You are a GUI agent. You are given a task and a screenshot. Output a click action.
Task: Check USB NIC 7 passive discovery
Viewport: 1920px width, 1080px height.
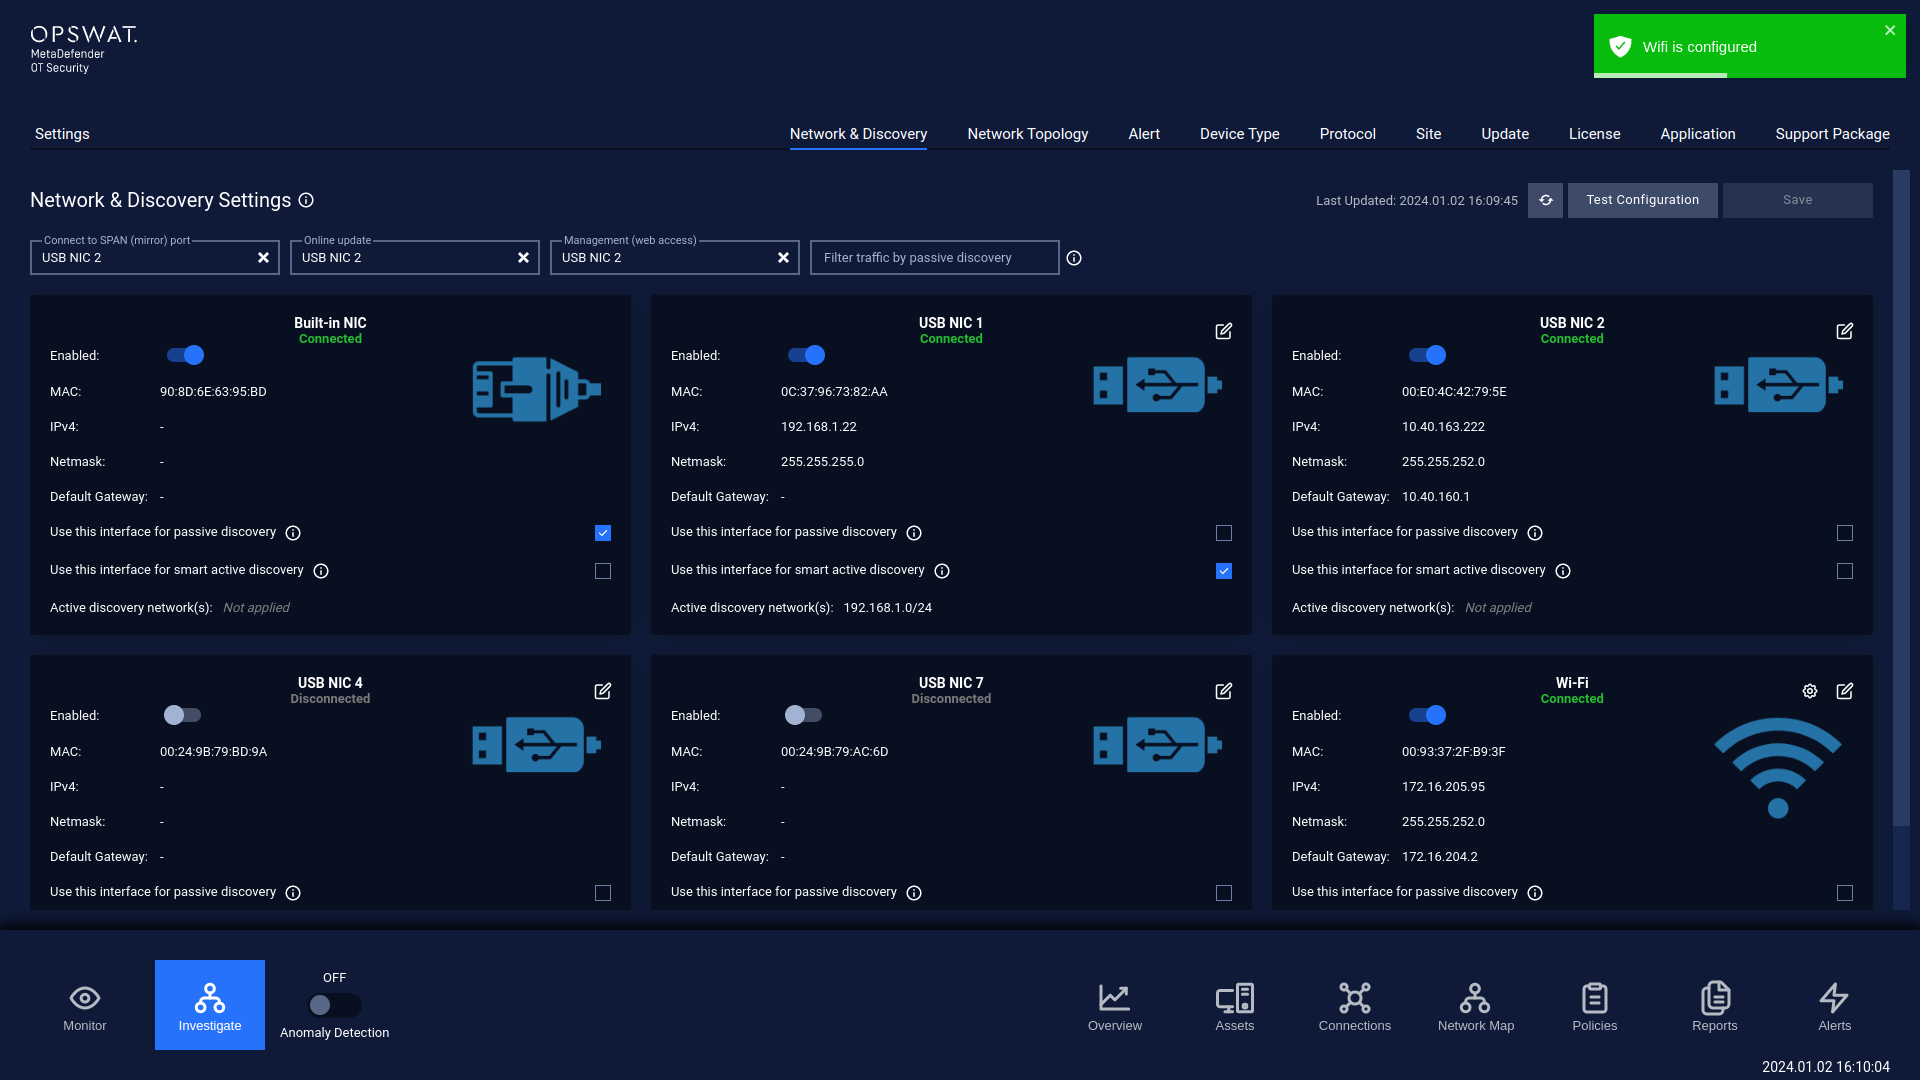[x=1224, y=893]
